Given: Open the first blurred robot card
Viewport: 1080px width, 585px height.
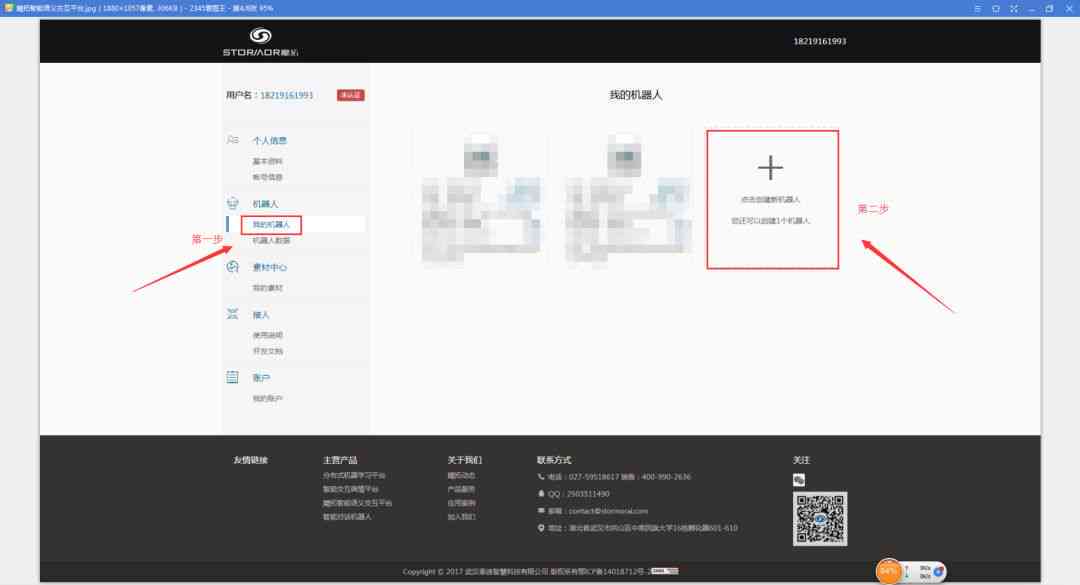Looking at the screenshot, I should 481,199.
